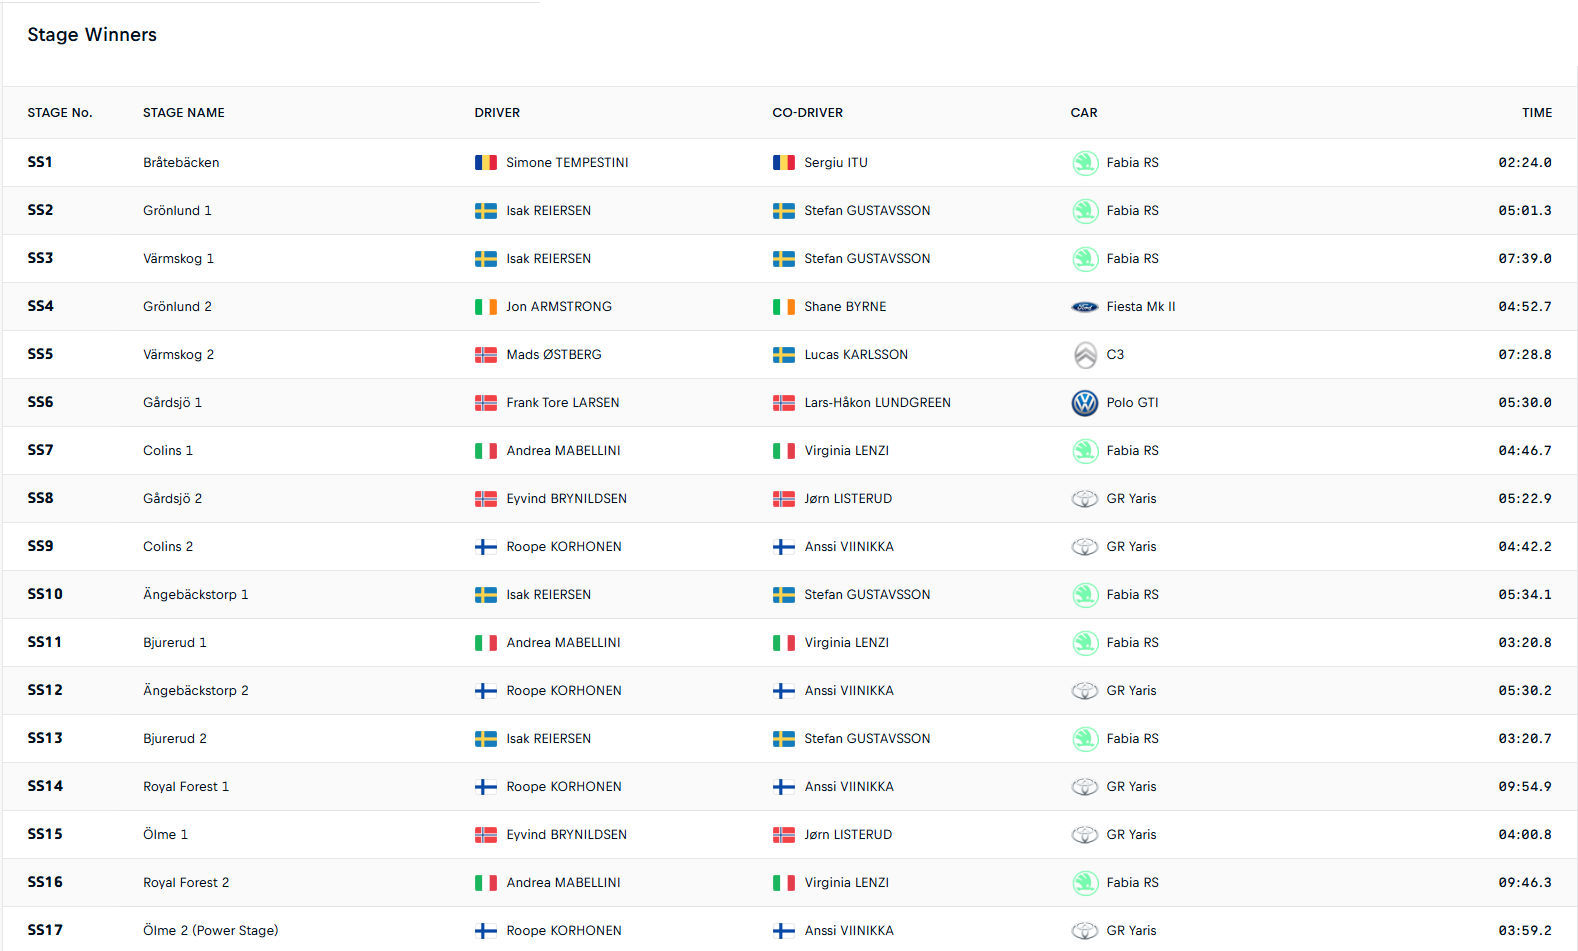Click Italian flag beside Virginia LENZI in SS7
The image size is (1578, 951).
783,451
